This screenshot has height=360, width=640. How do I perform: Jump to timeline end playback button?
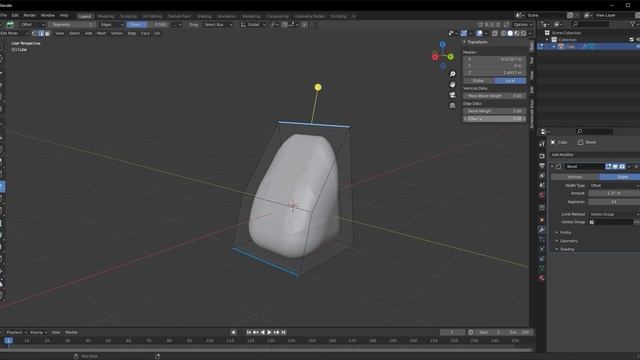click(283, 332)
